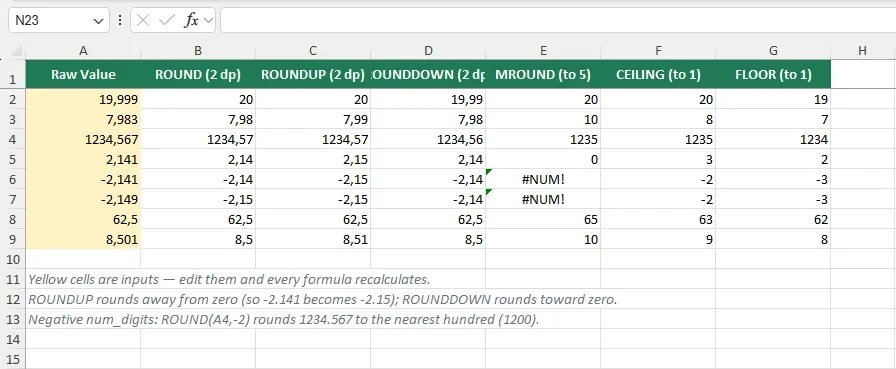Click the note about yellow cells being inputs
Viewport: 896px width, 369px height.
coord(229,279)
